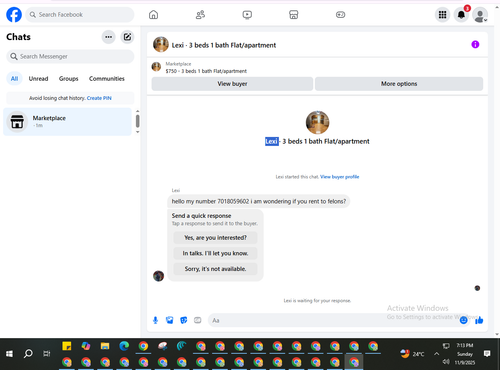Send quick response Yes, are you interested?
The image size is (500, 370).
pos(215,238)
